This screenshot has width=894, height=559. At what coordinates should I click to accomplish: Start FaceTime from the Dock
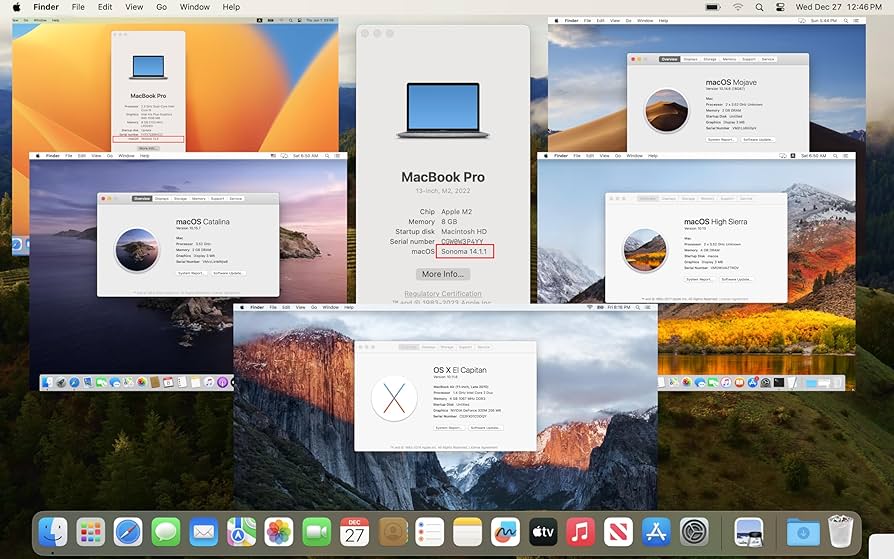pyautogui.click(x=317, y=532)
